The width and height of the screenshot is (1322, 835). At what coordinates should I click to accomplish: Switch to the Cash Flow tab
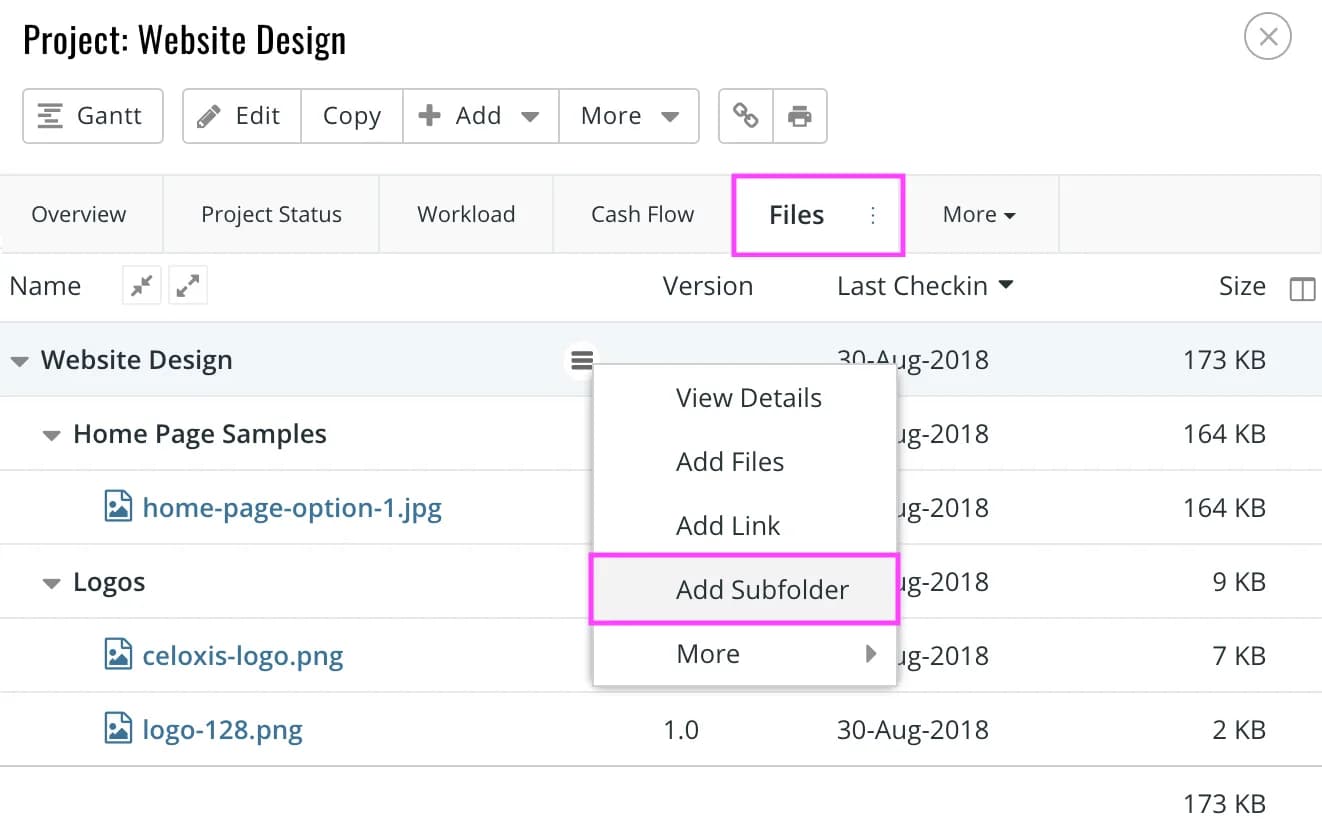tap(642, 215)
